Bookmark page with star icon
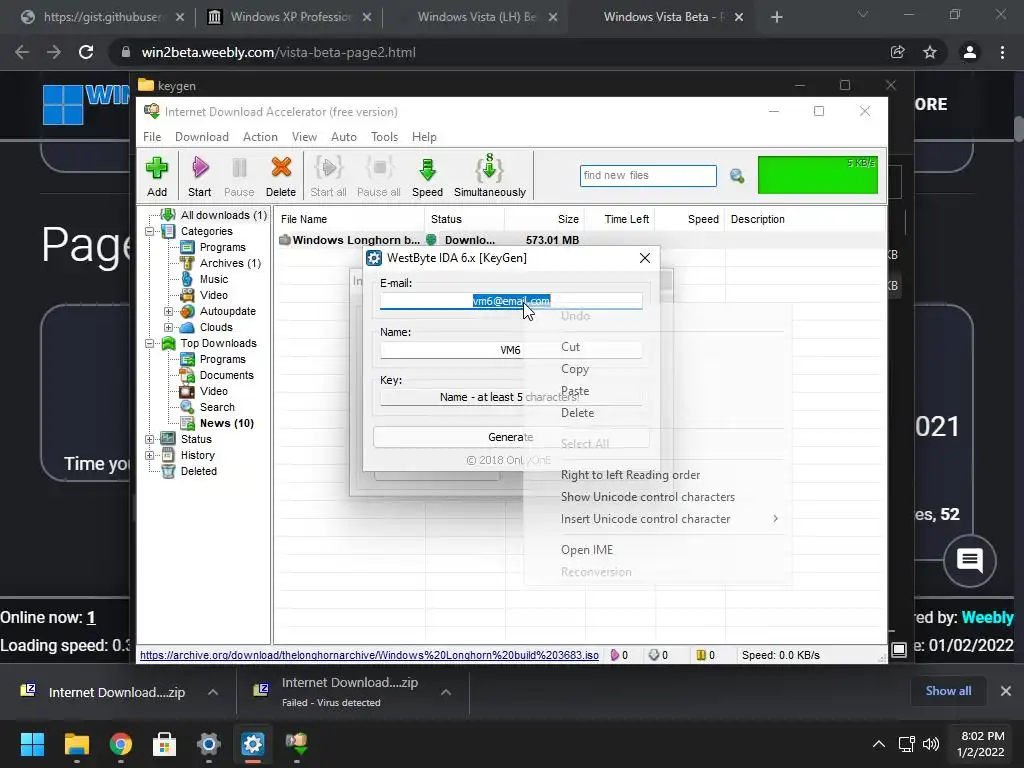Image resolution: width=1024 pixels, height=768 pixels. 930,52
